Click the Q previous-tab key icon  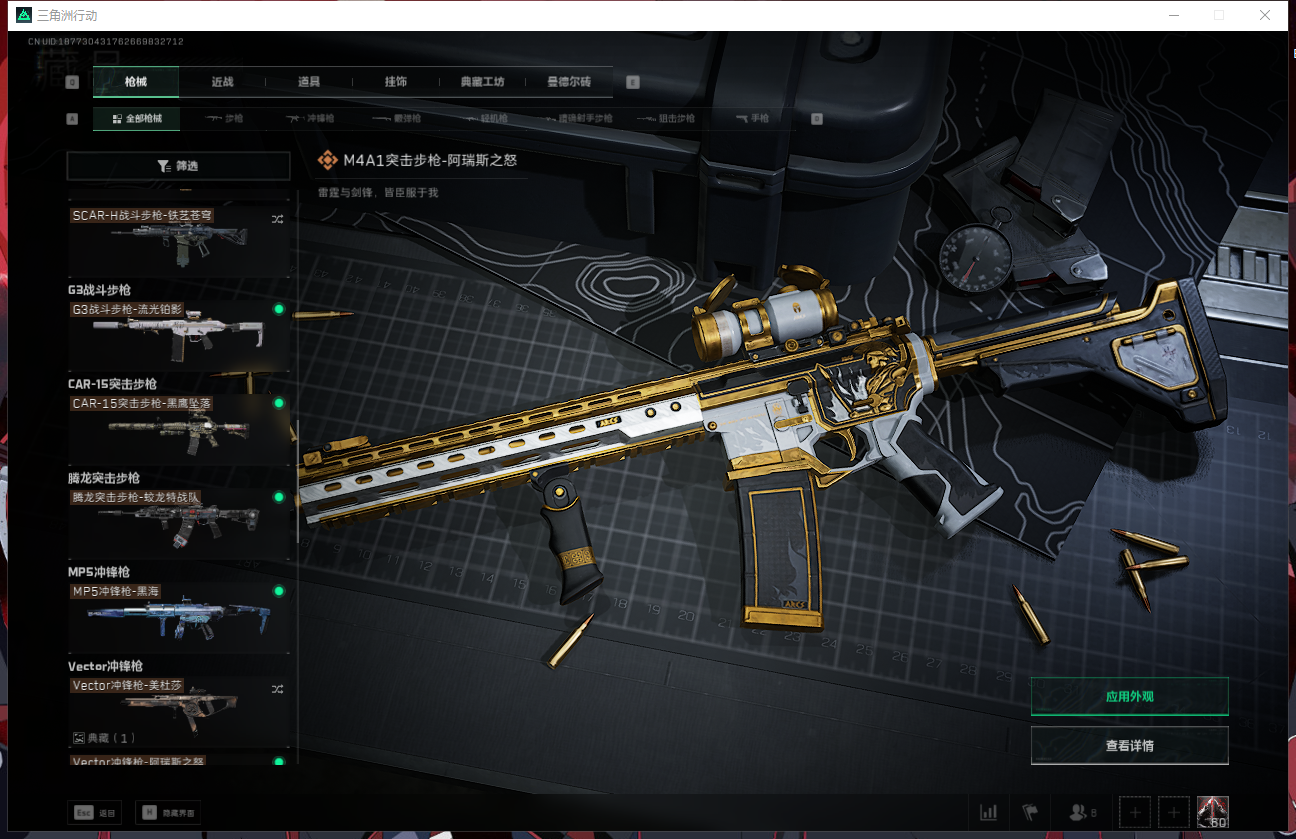[72, 83]
